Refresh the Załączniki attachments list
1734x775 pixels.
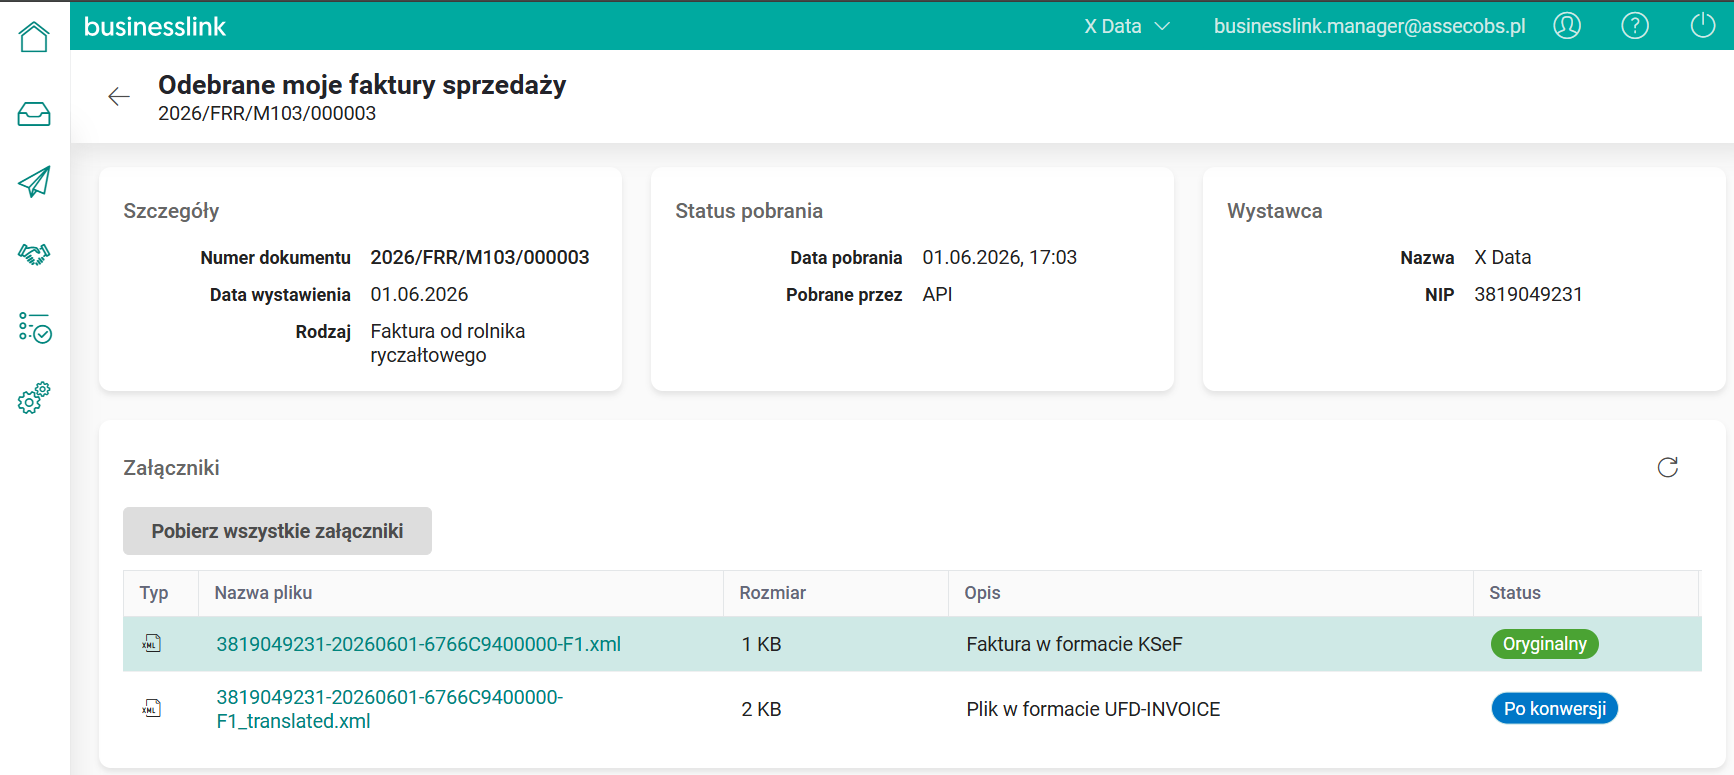pyautogui.click(x=1668, y=467)
